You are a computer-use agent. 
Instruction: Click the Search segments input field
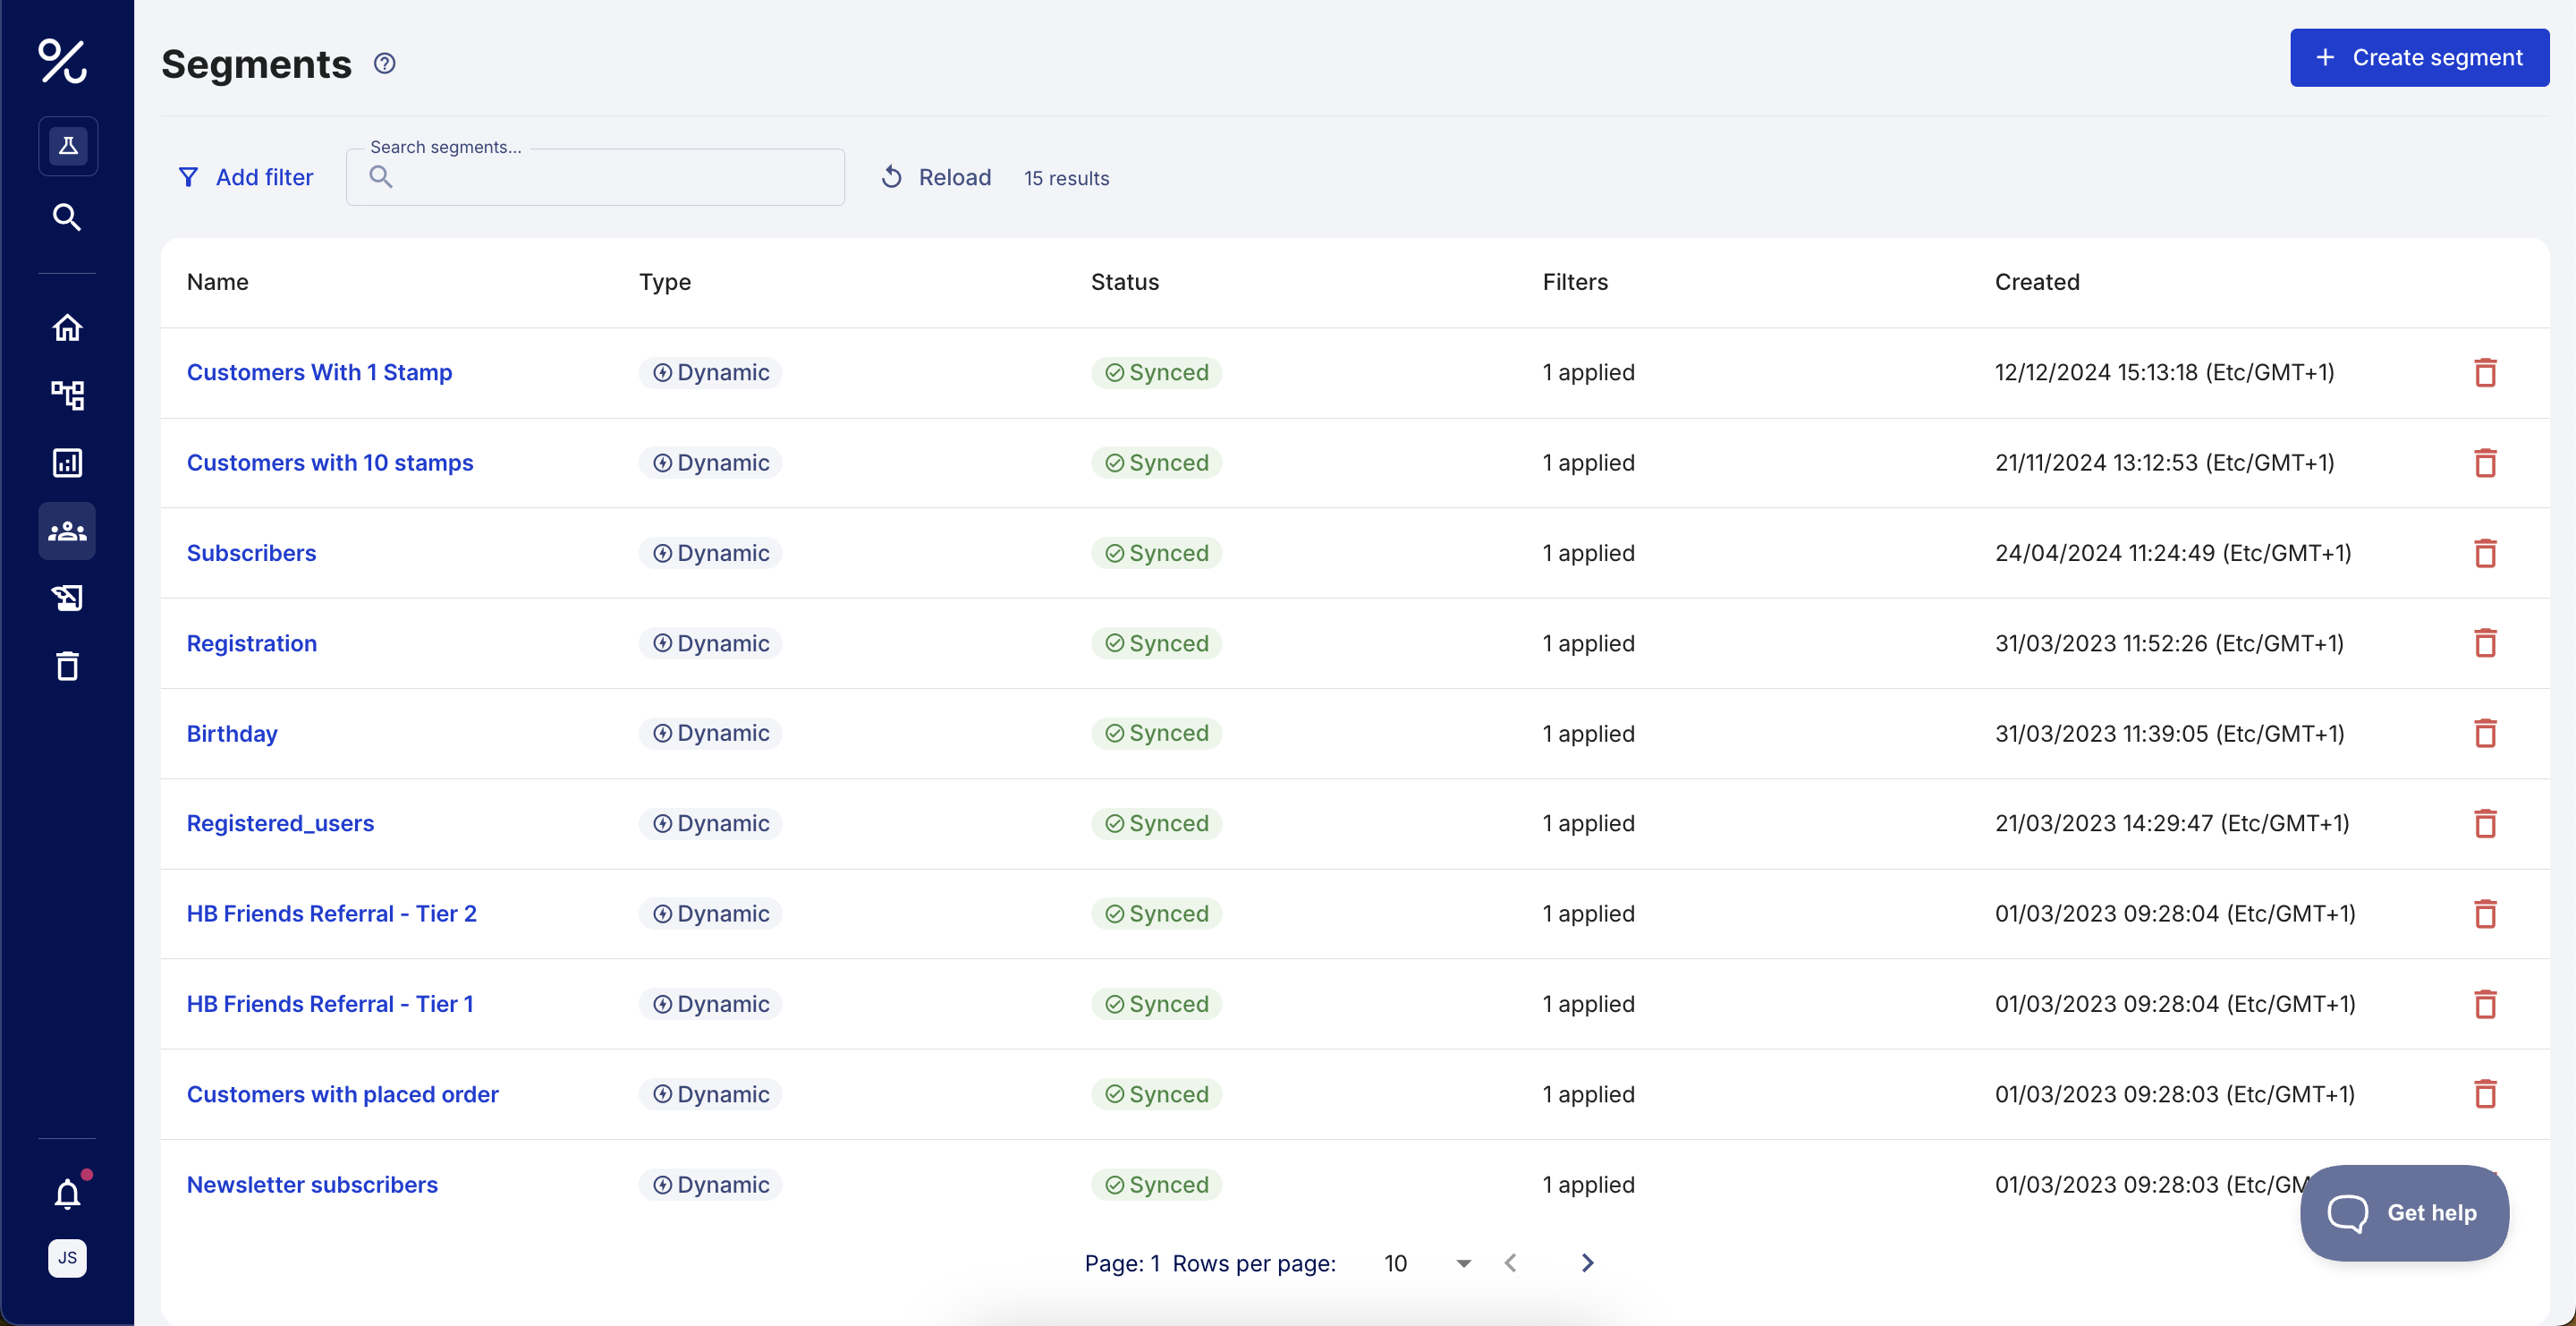coord(610,177)
